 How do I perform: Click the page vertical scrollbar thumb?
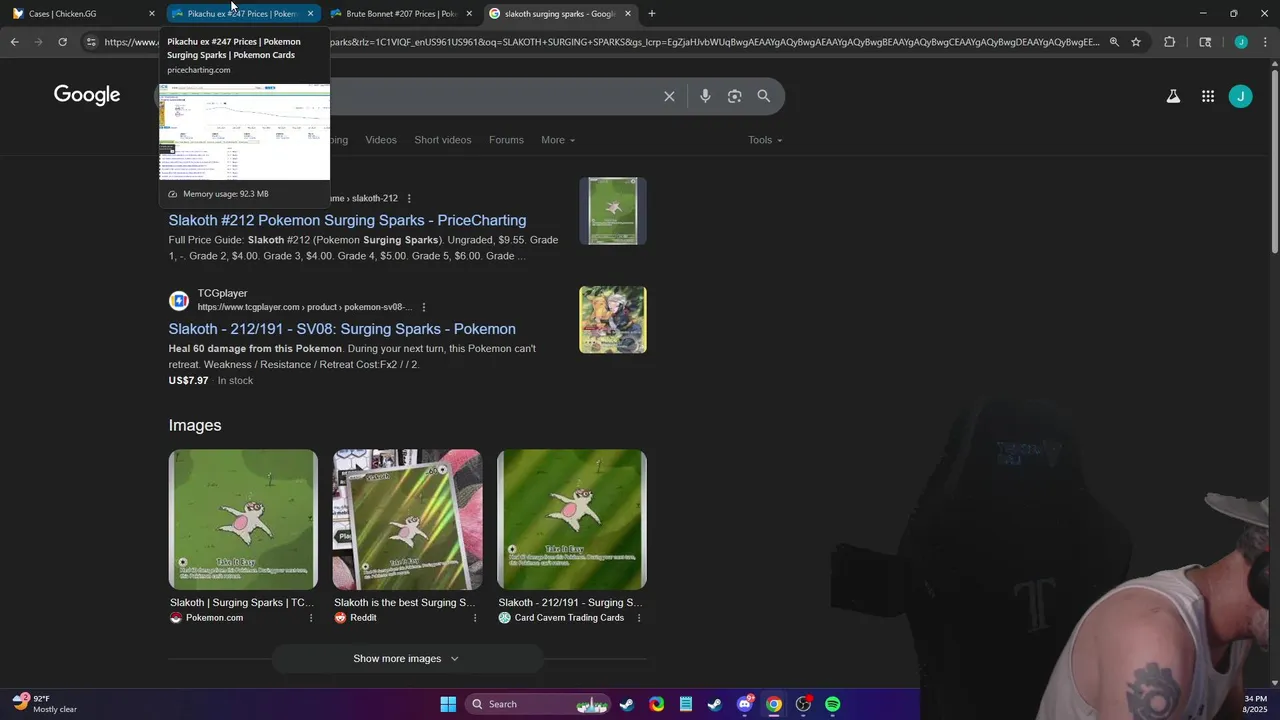(x=1274, y=160)
